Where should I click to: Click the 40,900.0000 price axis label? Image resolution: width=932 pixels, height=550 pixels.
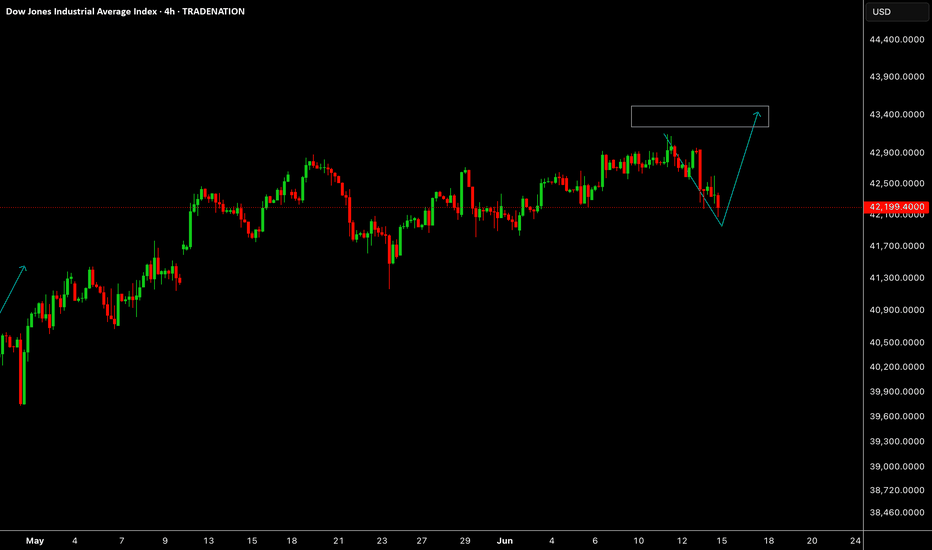click(896, 310)
